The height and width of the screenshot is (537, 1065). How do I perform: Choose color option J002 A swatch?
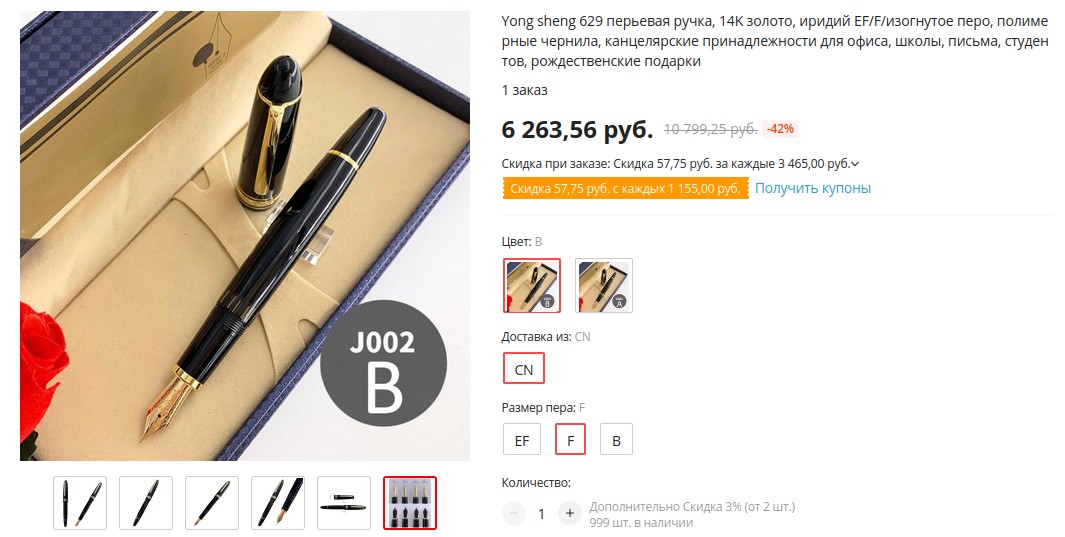click(x=604, y=285)
